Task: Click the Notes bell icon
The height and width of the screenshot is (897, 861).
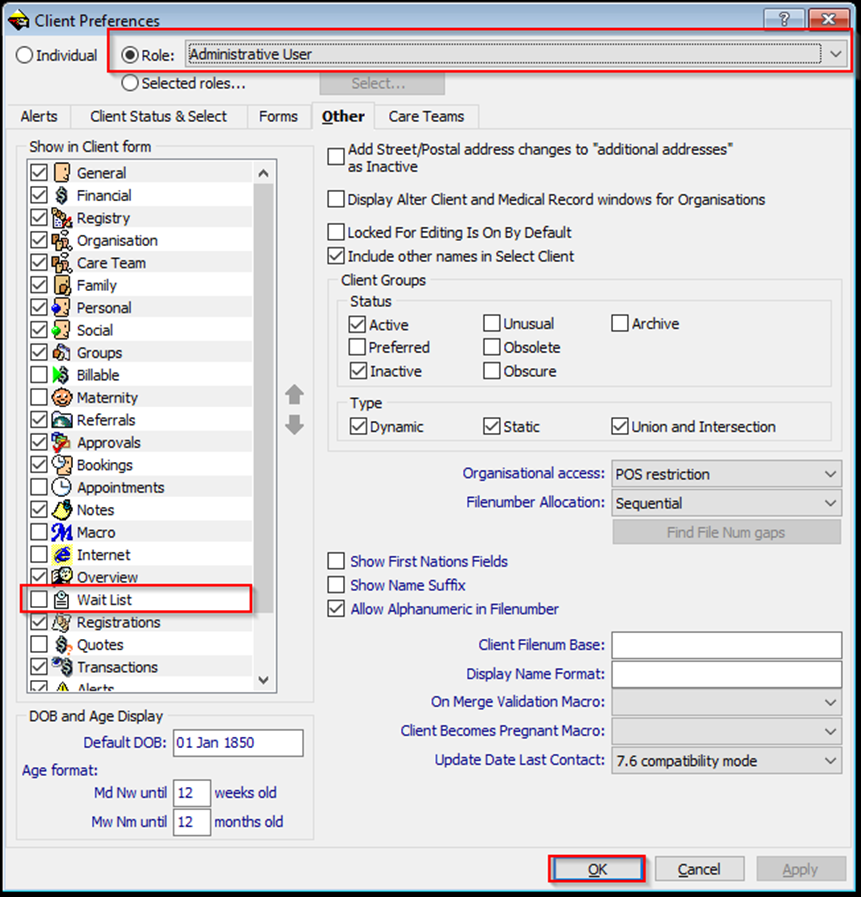Action: [x=61, y=509]
